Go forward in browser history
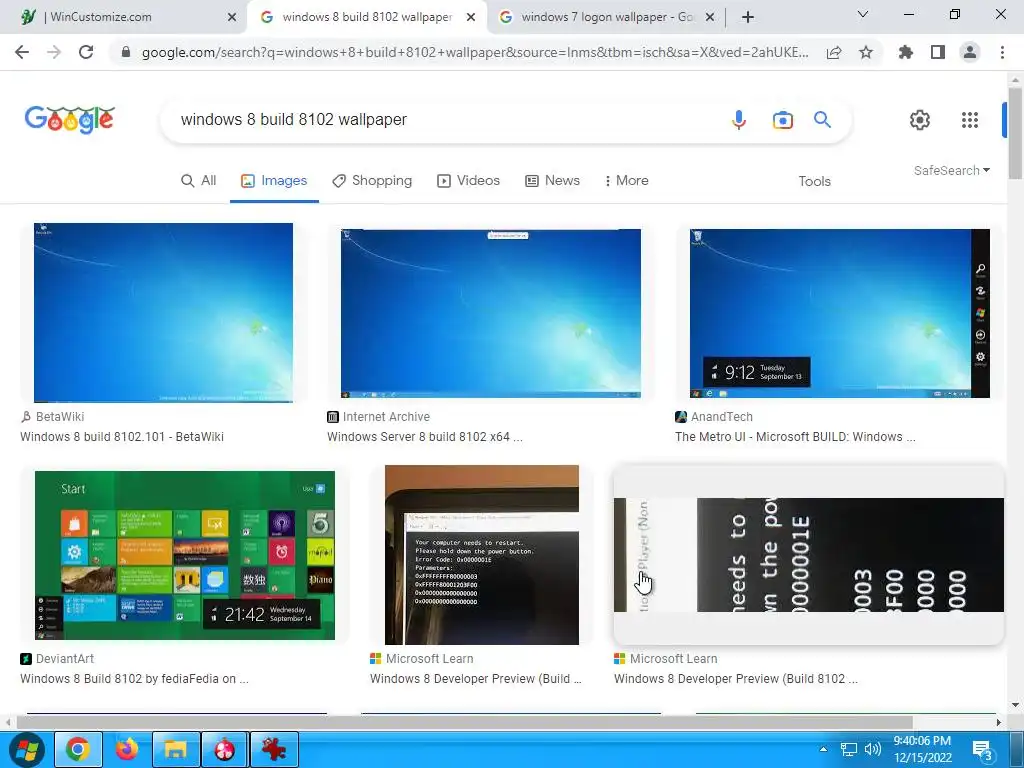The width and height of the screenshot is (1024, 768). pos(54,52)
